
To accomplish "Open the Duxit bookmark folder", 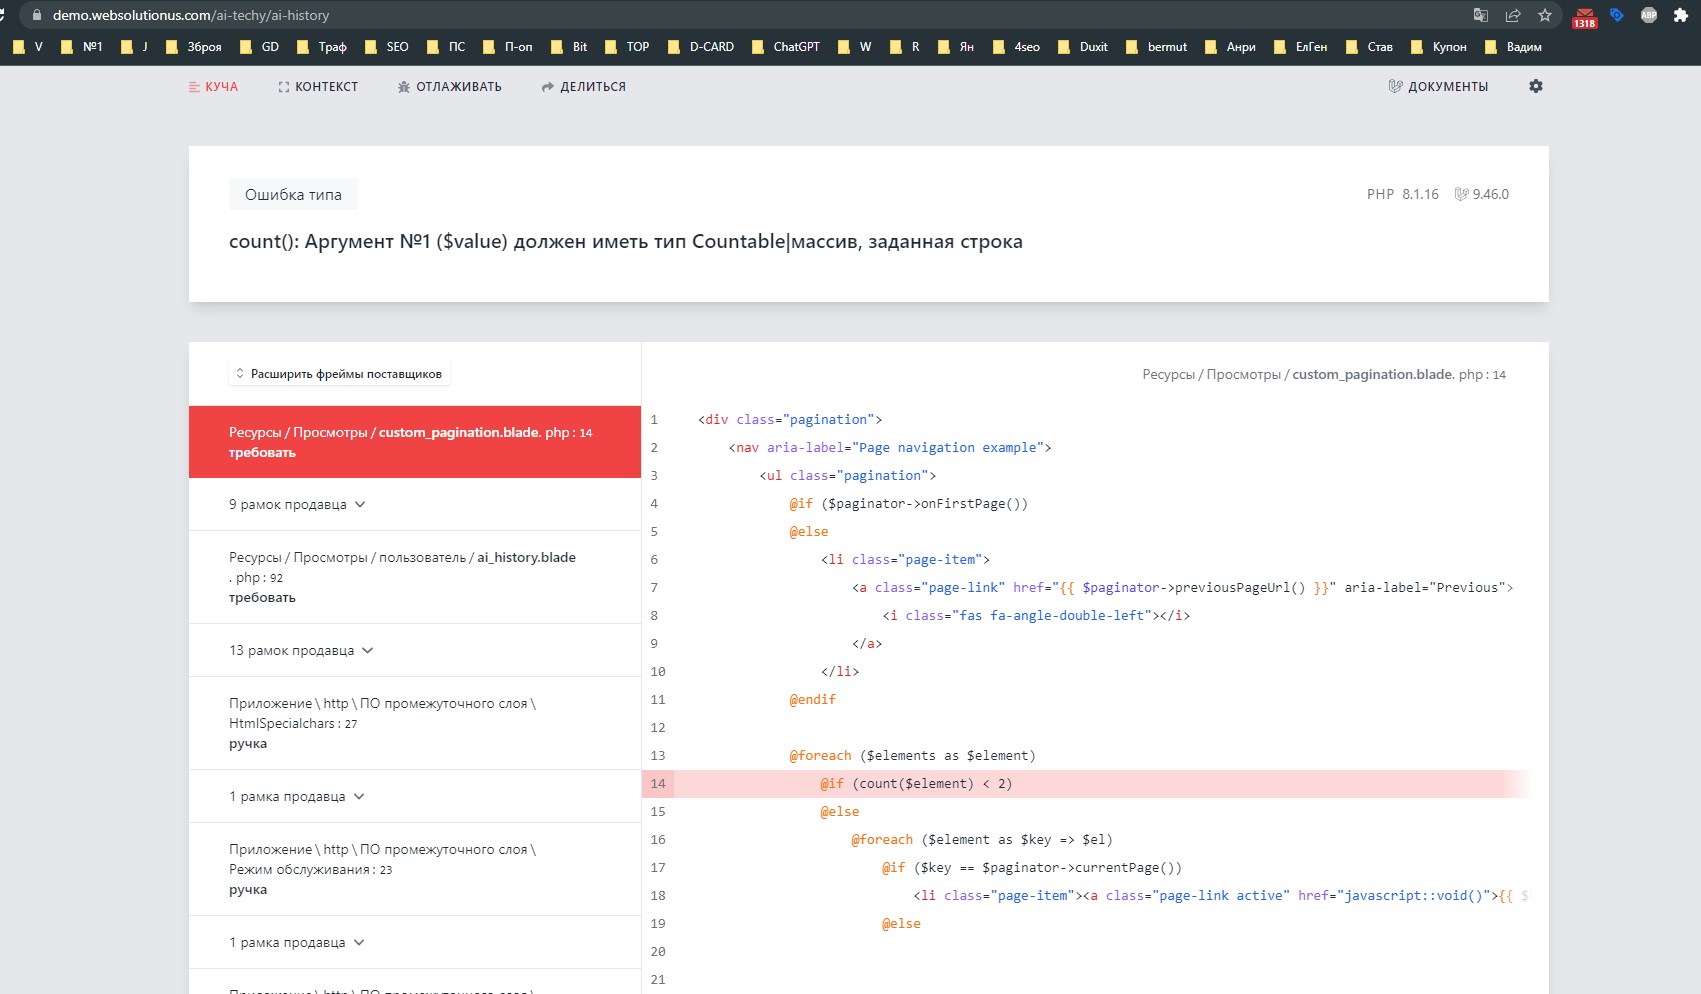I will coord(1083,47).
